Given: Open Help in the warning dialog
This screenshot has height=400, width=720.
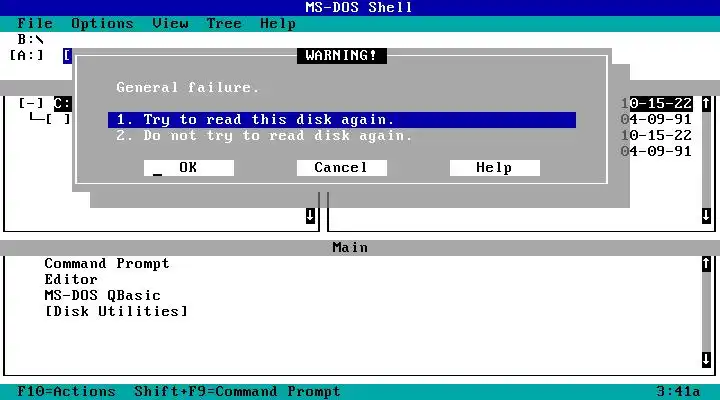Looking at the screenshot, I should pos(495,168).
